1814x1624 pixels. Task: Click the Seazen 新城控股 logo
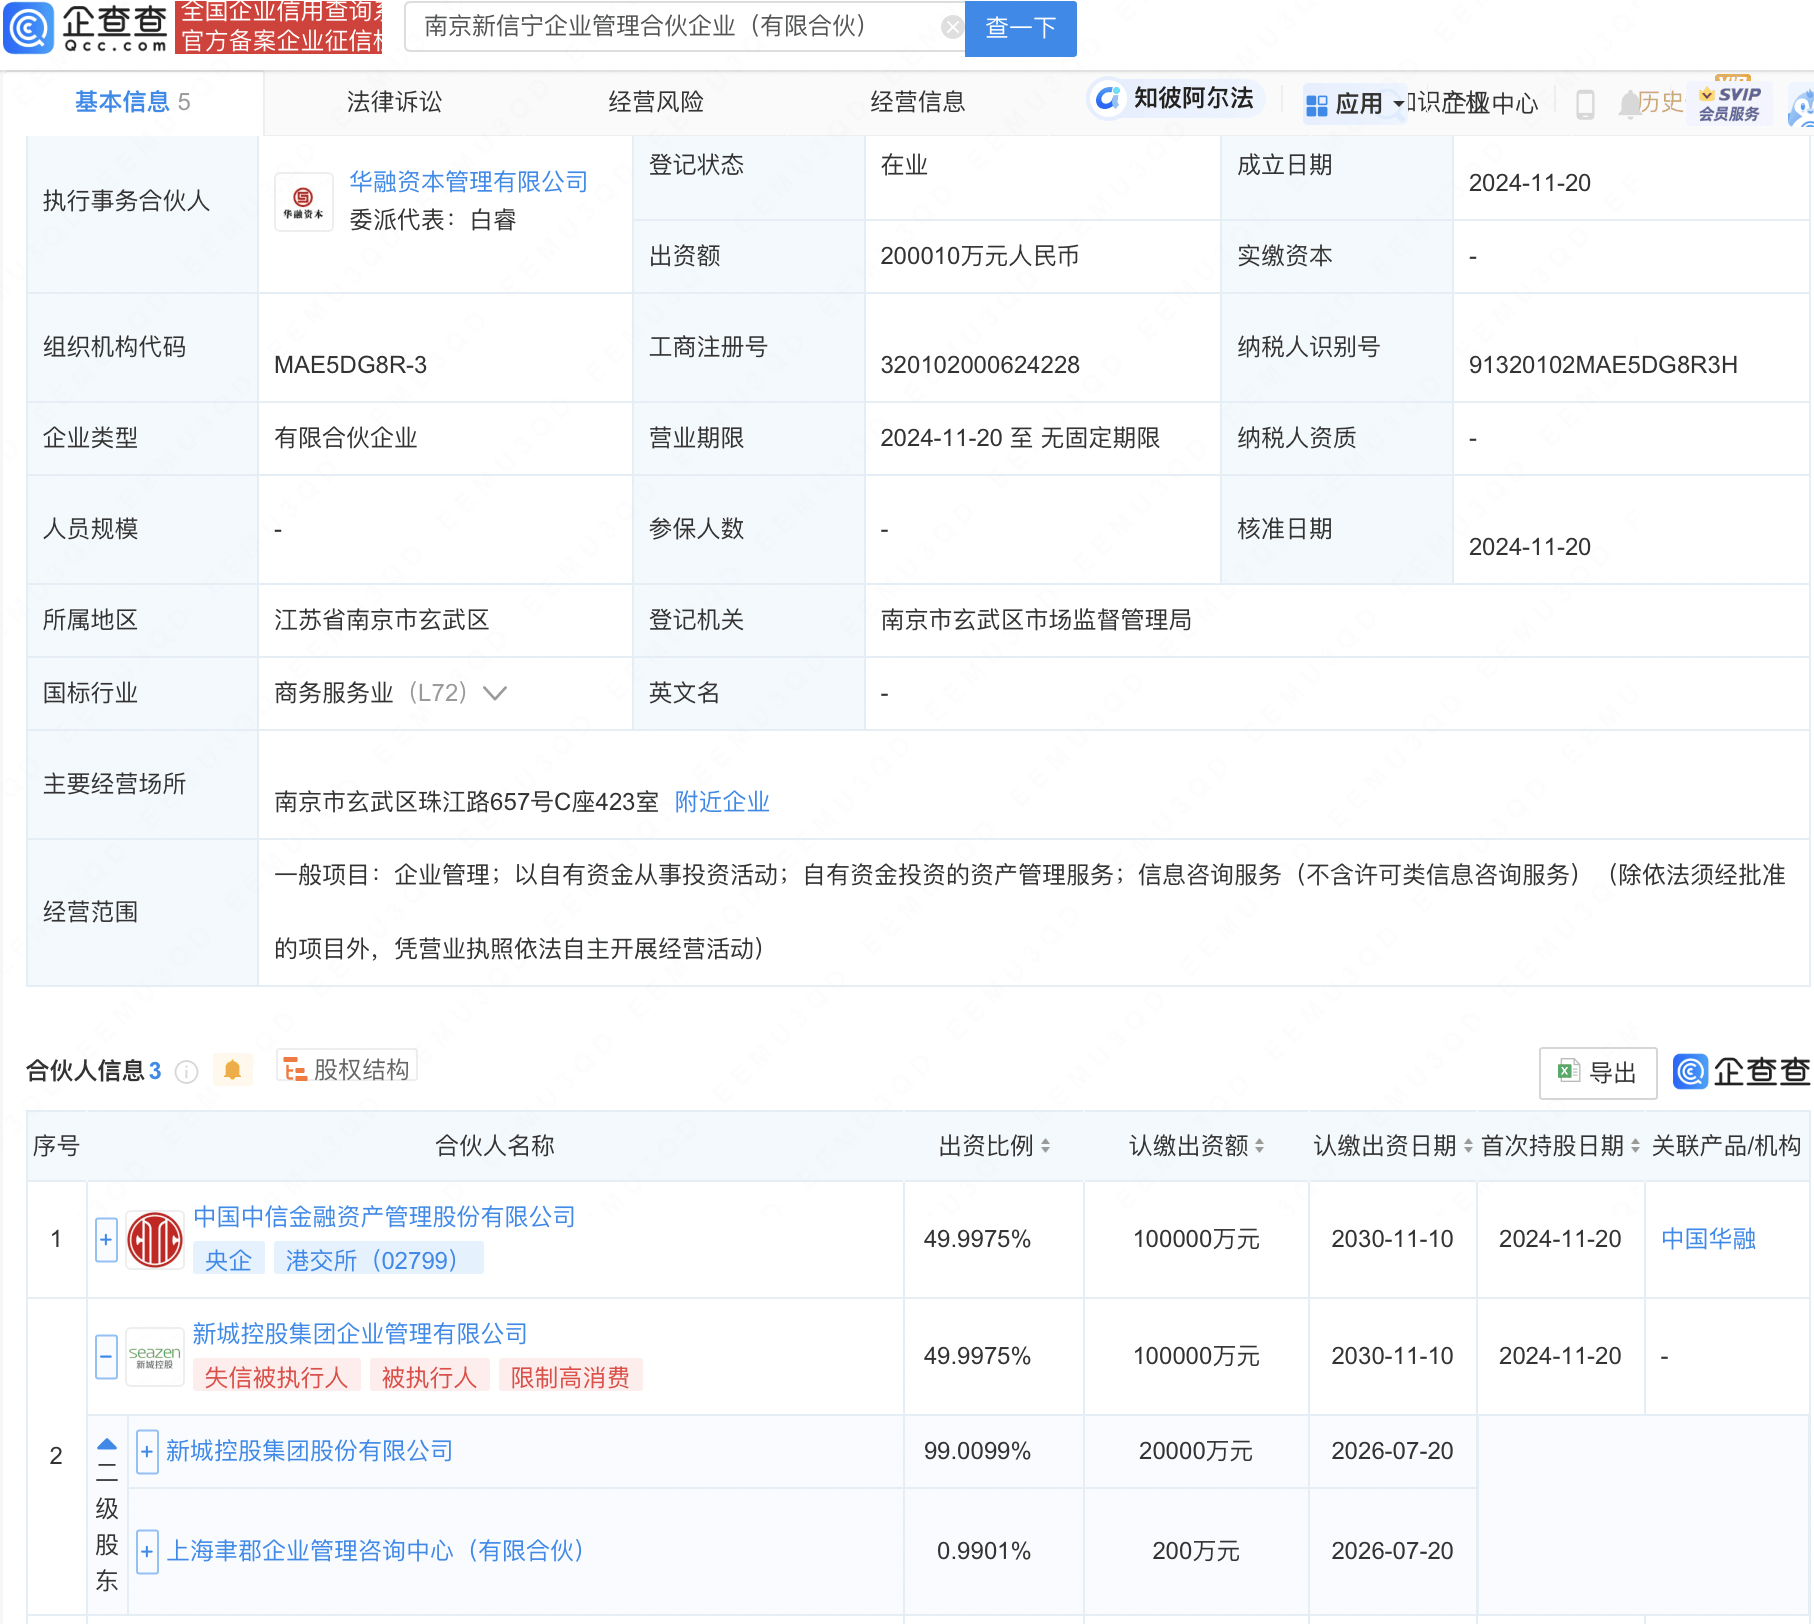155,1357
